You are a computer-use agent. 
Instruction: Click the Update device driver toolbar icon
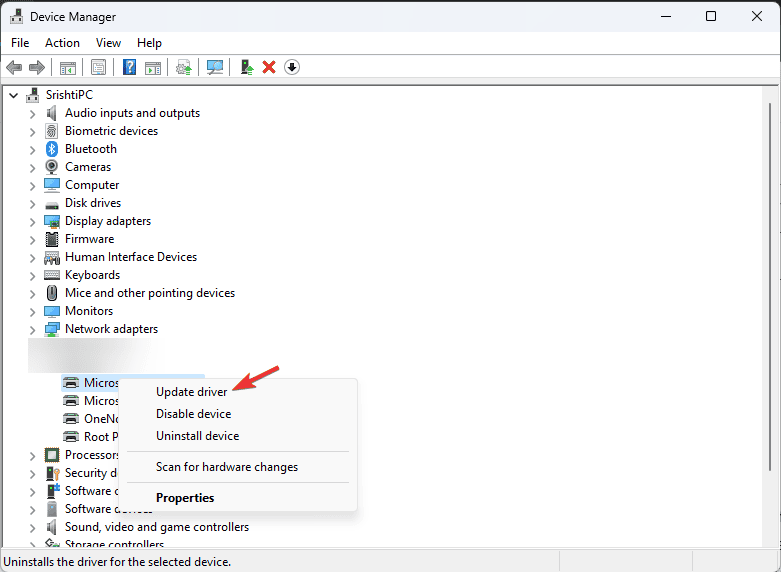point(247,67)
